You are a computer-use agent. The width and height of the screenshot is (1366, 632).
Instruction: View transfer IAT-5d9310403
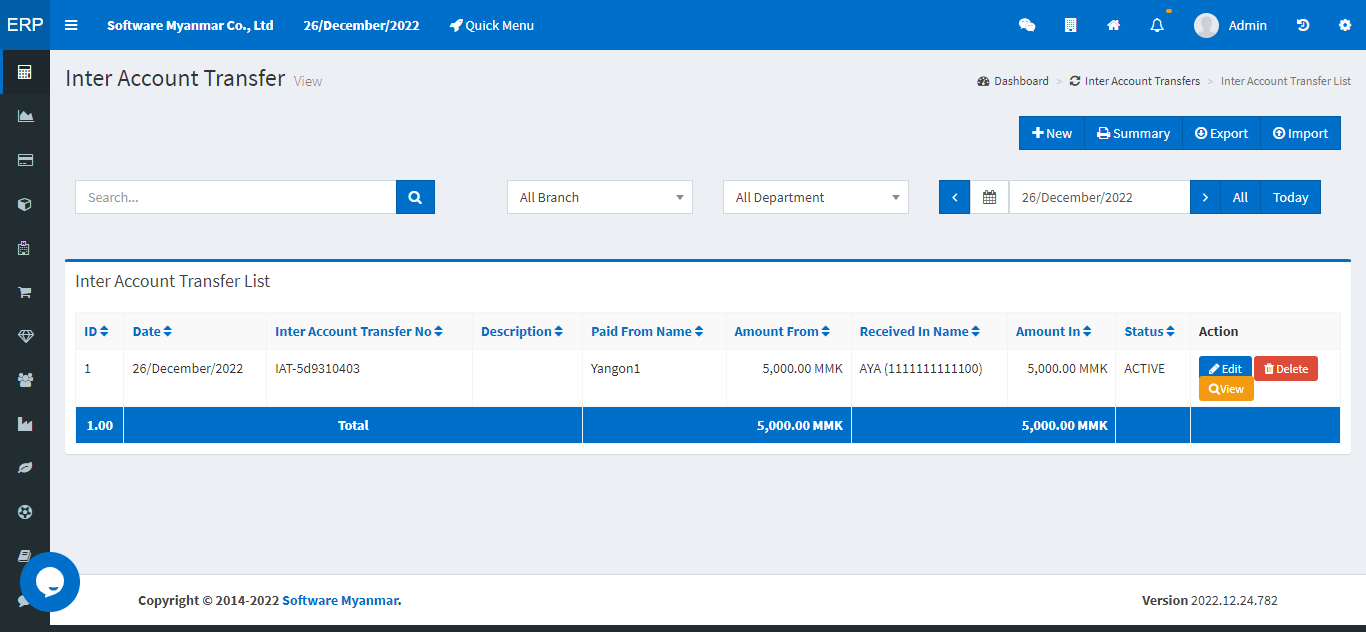(x=1226, y=389)
